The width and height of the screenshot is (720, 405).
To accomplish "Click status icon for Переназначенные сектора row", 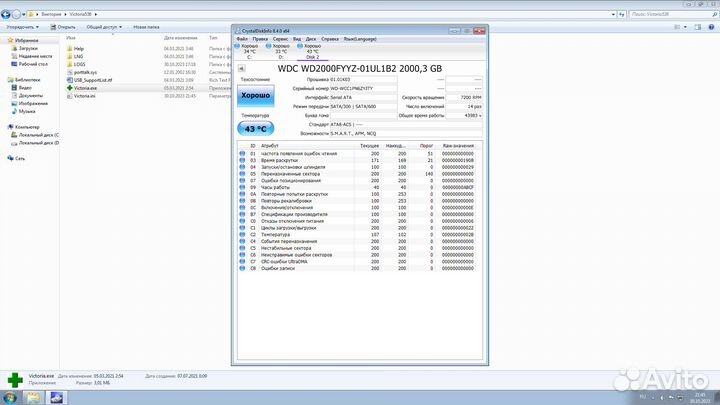I will coord(242,174).
